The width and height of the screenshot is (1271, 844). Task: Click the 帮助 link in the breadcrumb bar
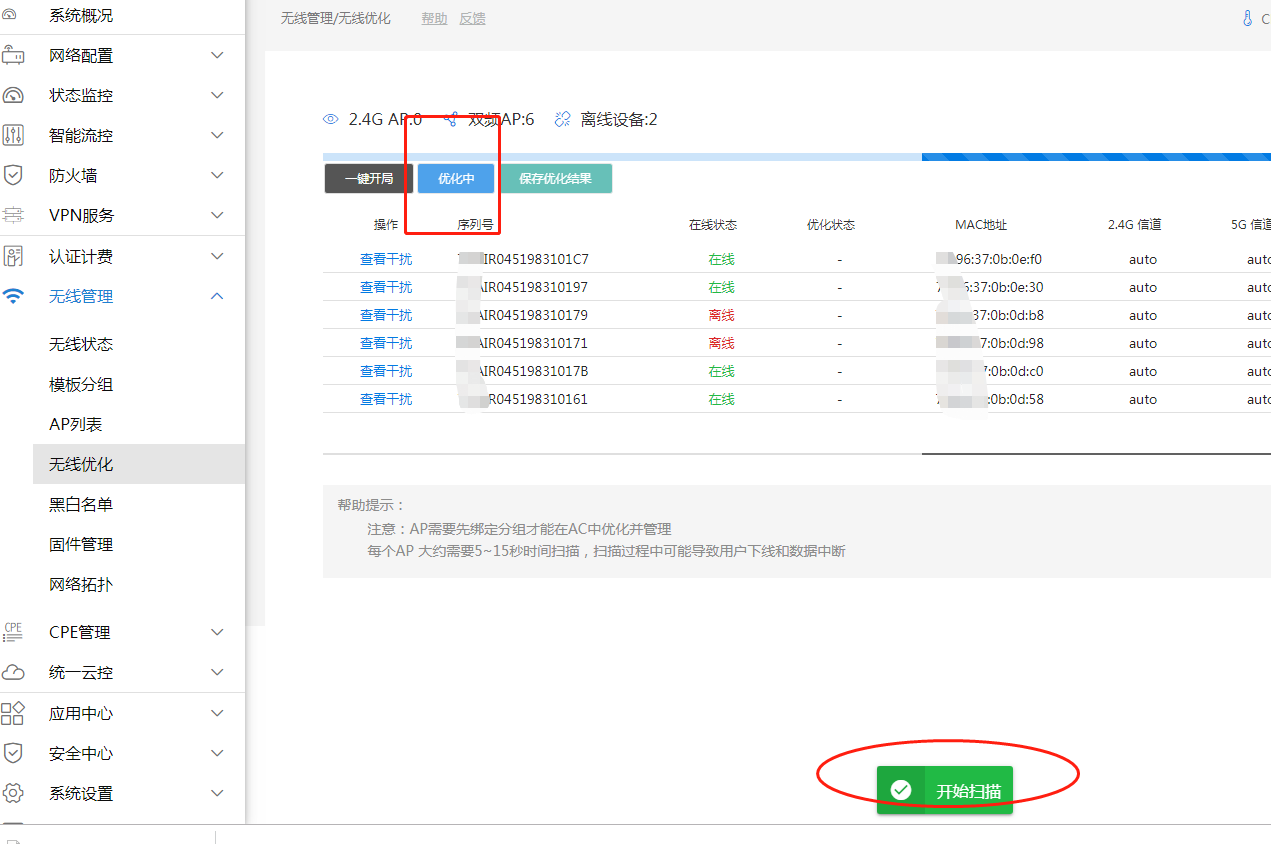tap(434, 19)
